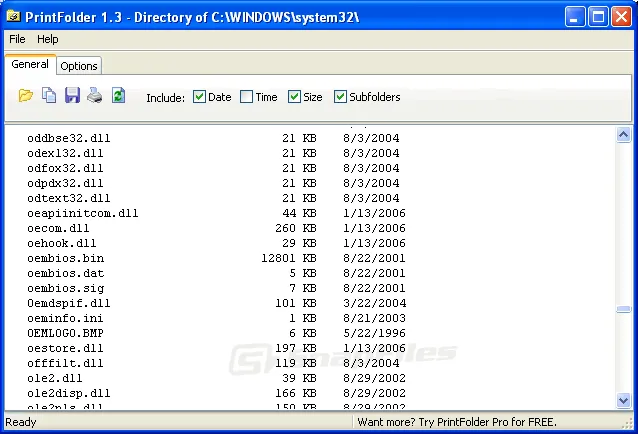The height and width of the screenshot is (434, 638).
Task: Save the listing with the floppy disk icon
Action: pyautogui.click(x=72, y=96)
